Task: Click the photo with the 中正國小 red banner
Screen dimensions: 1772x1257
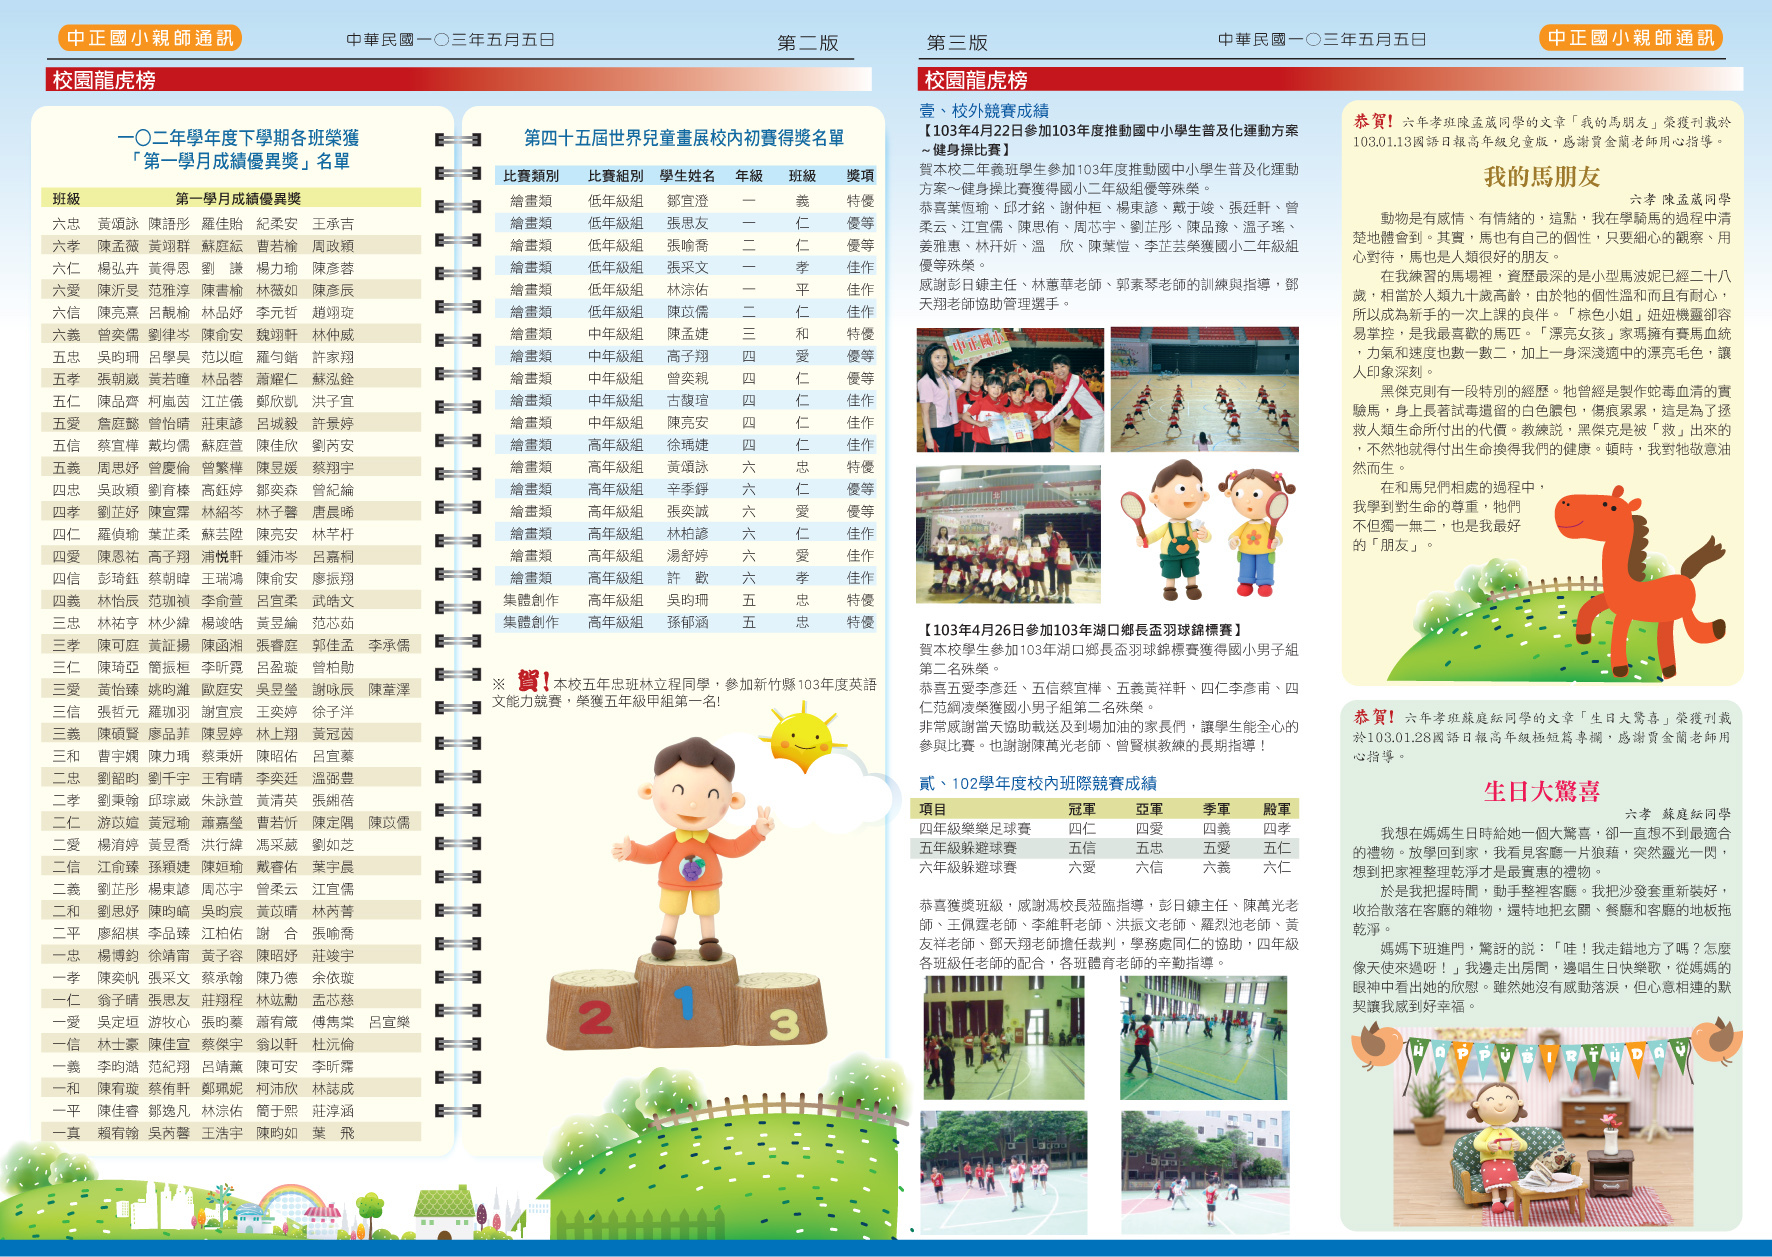Action: [x=1010, y=390]
